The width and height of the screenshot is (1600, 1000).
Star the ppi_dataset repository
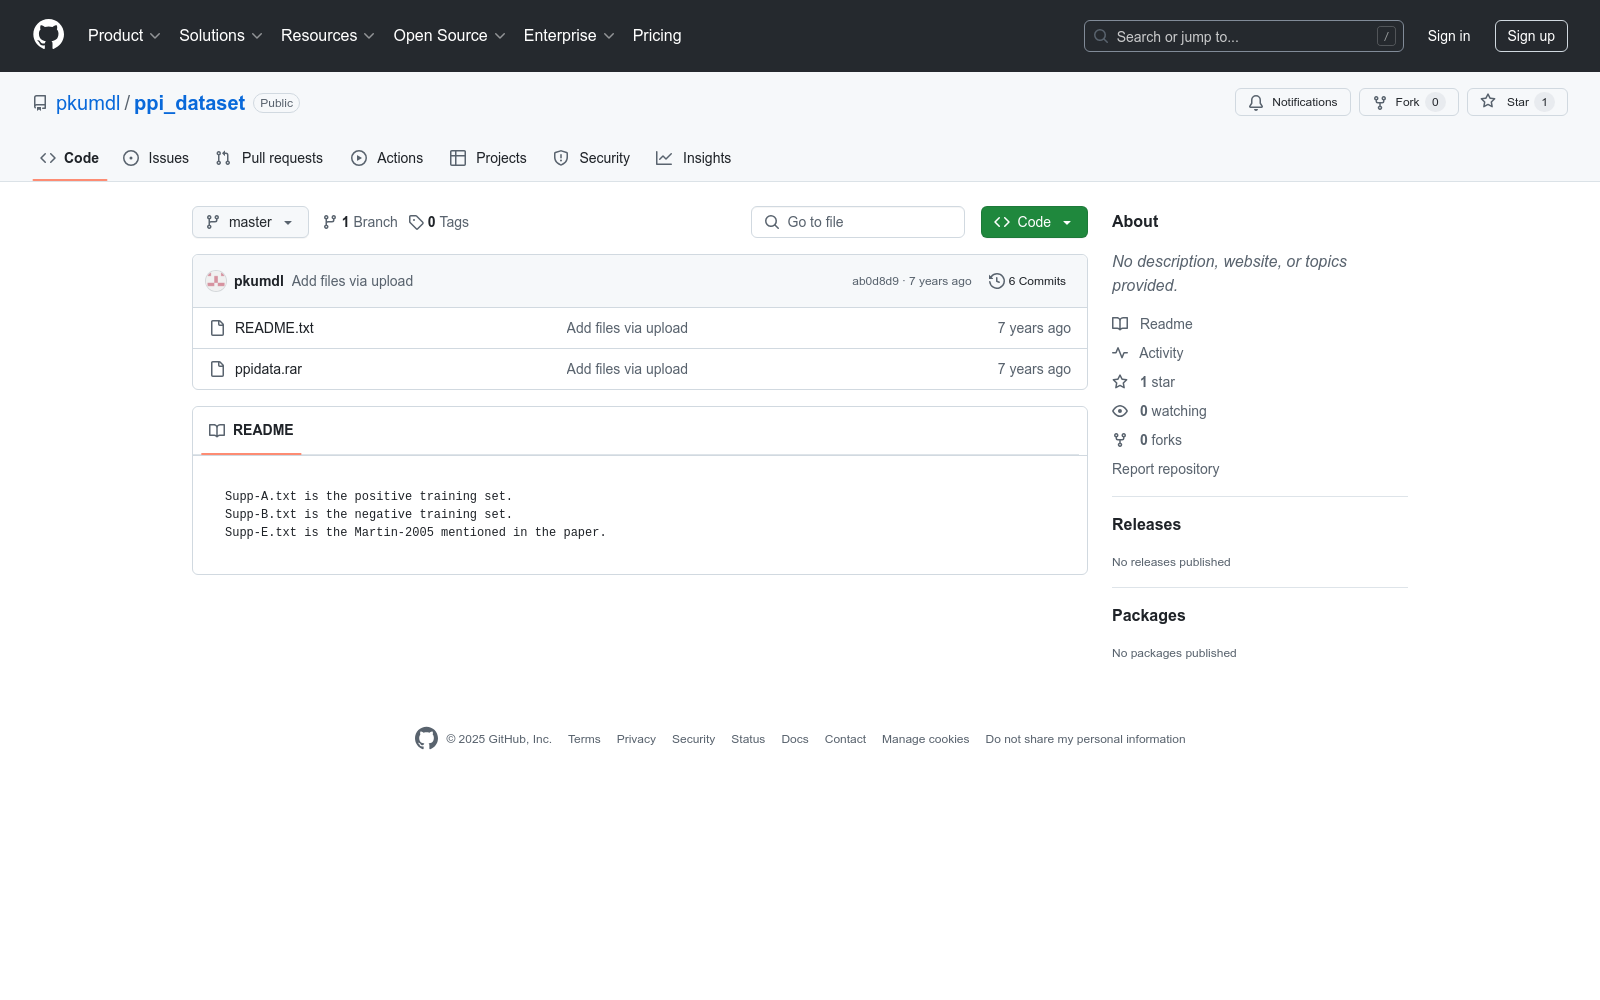pyautogui.click(x=1517, y=102)
